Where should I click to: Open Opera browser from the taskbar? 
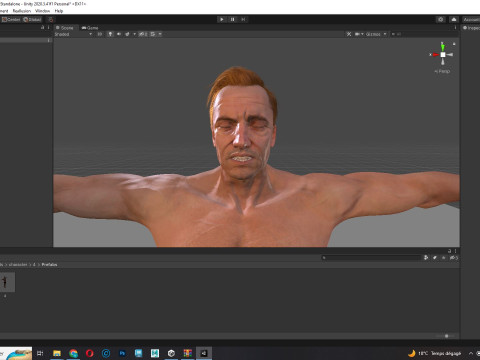89,353
